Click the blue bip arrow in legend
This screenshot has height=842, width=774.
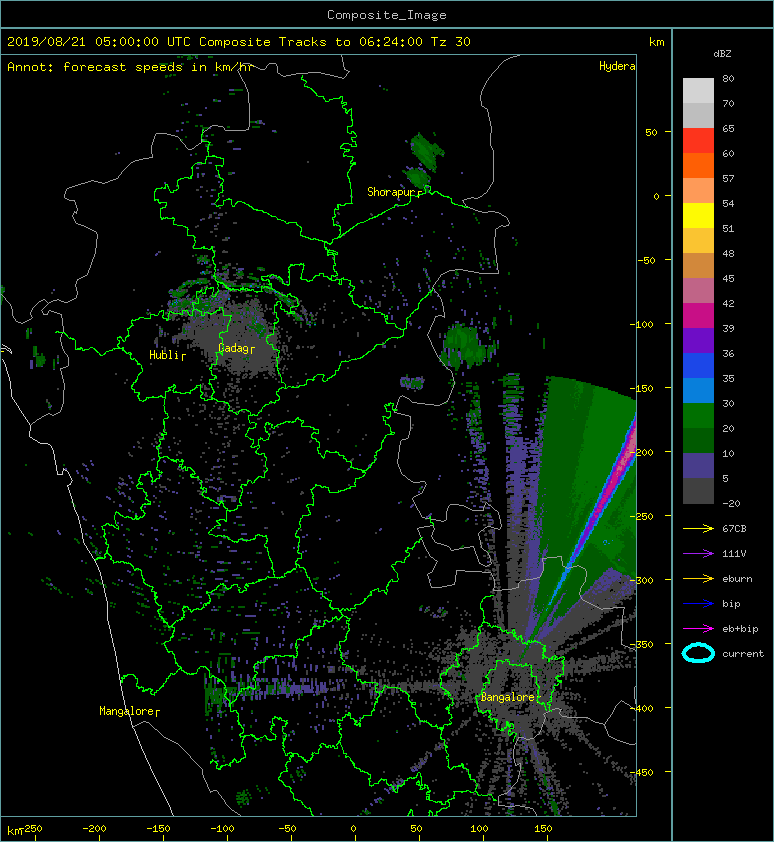[698, 604]
